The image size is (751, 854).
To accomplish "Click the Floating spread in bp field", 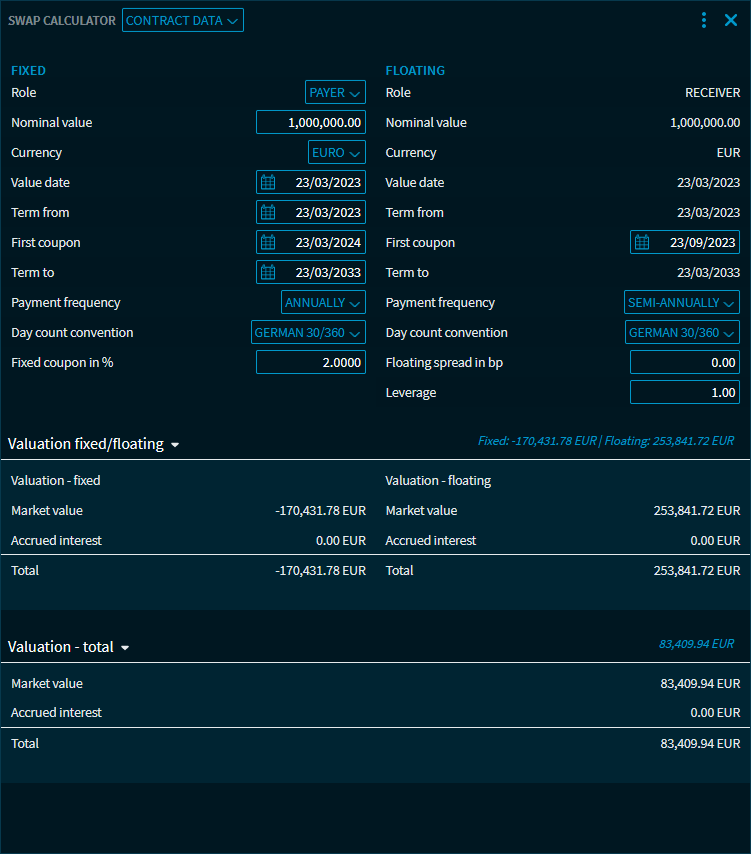I will click(x=685, y=362).
